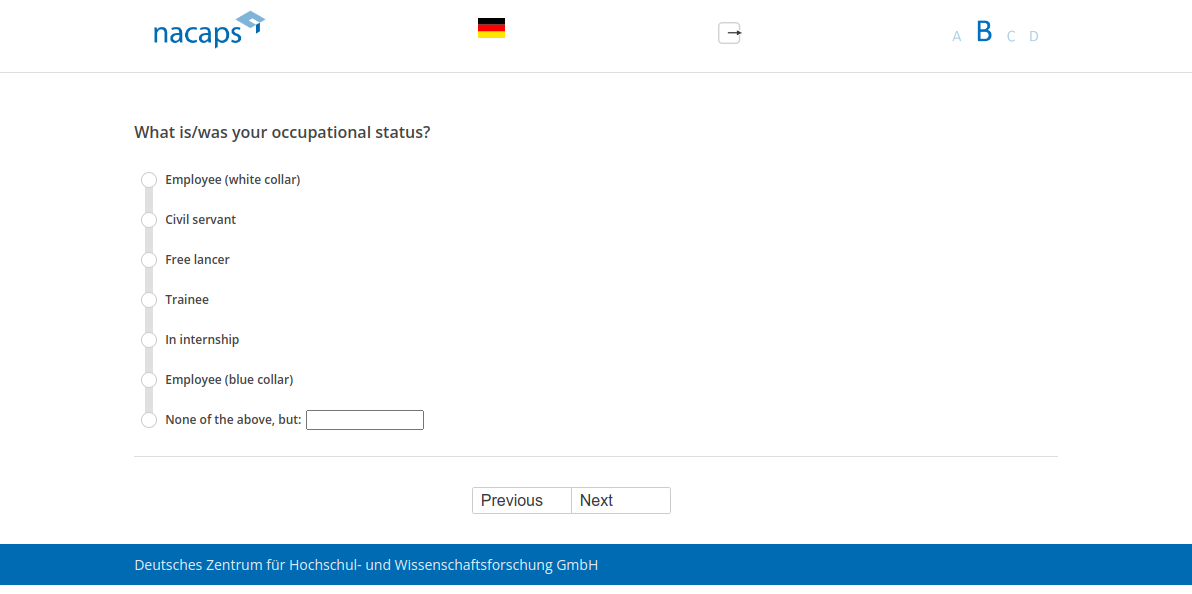This screenshot has width=1192, height=594.
Task: Pick the Free lancer radio button
Action: click(x=149, y=260)
